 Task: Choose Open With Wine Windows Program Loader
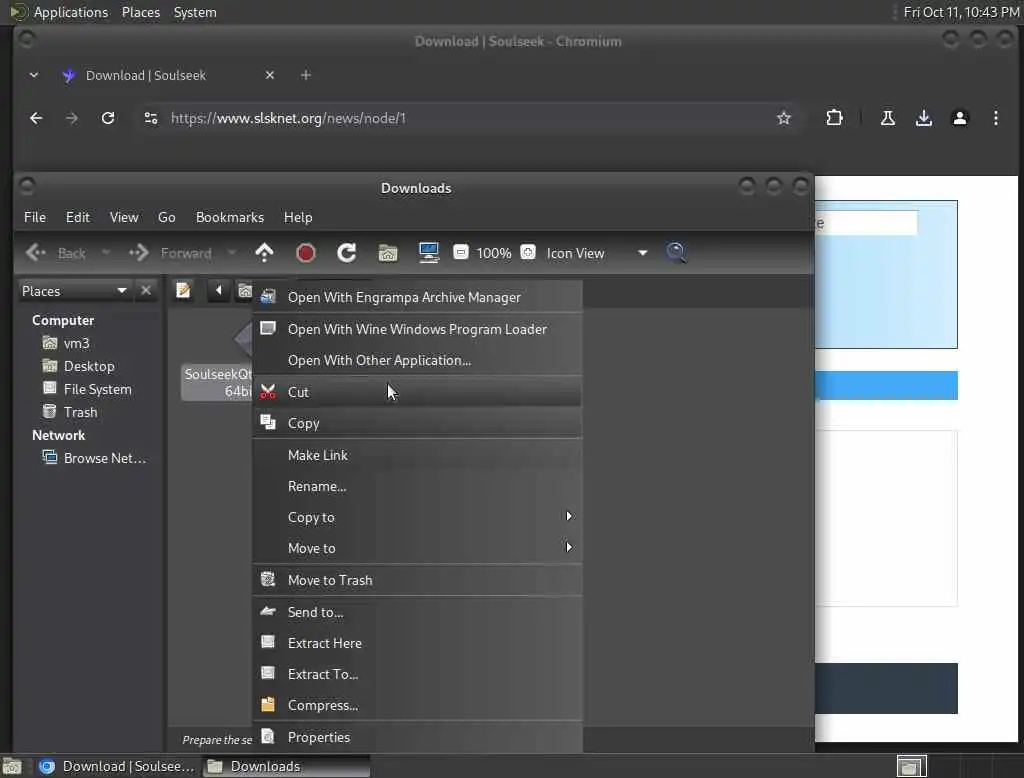[x=417, y=329]
